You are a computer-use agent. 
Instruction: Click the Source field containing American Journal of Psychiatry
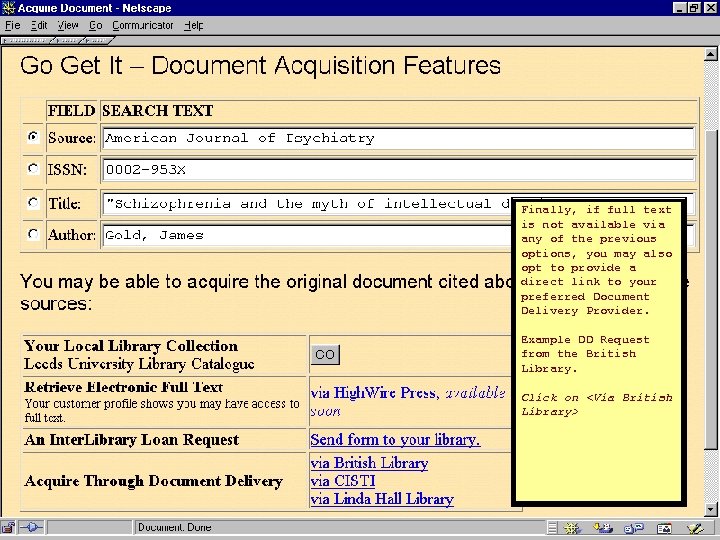(x=398, y=138)
